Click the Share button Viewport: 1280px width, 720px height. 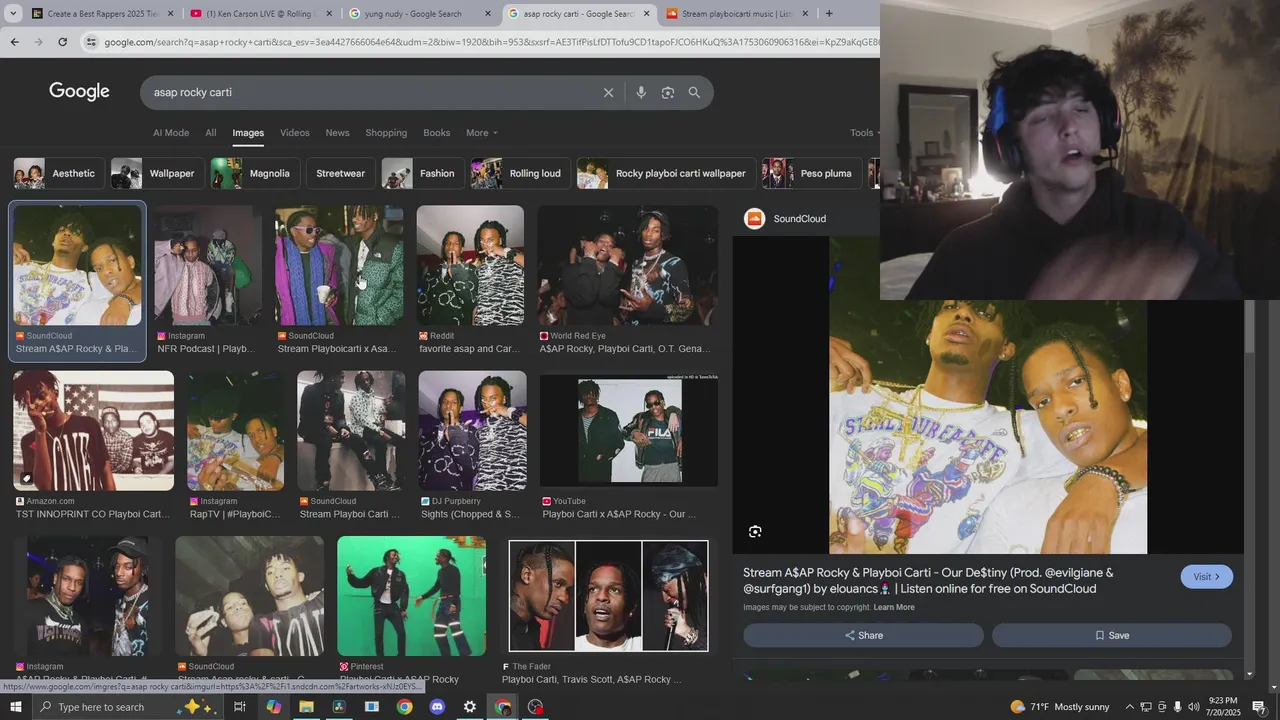[x=864, y=635]
